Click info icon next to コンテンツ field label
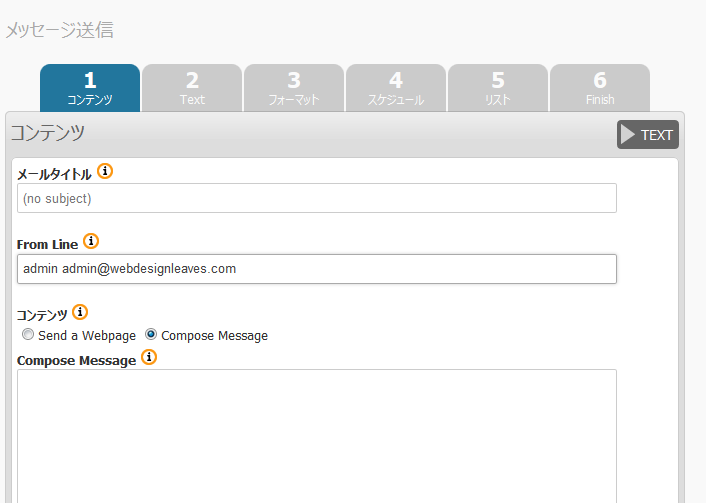Viewport: 706px width, 503px height. coord(80,311)
